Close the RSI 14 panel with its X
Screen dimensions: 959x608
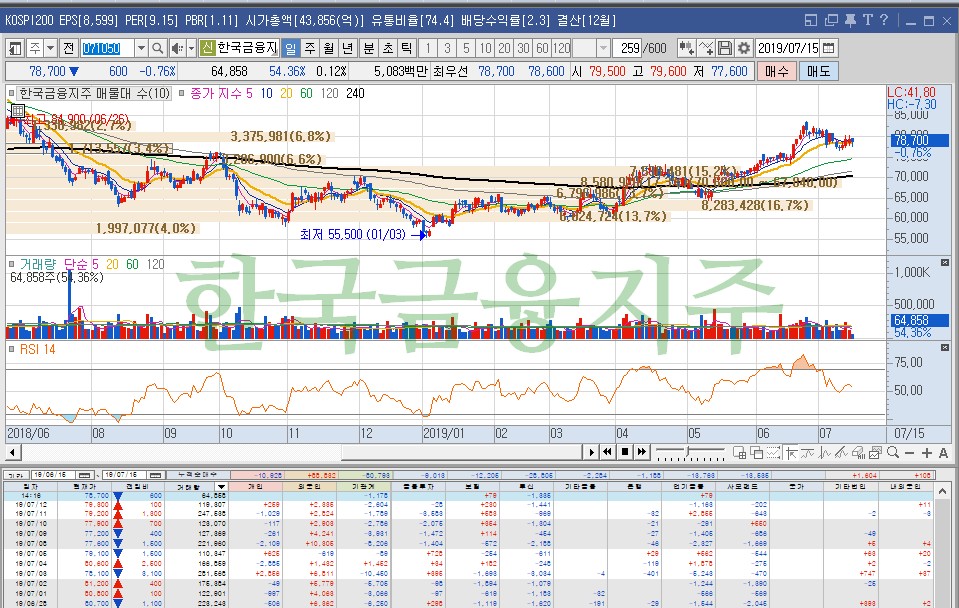[x=945, y=347]
